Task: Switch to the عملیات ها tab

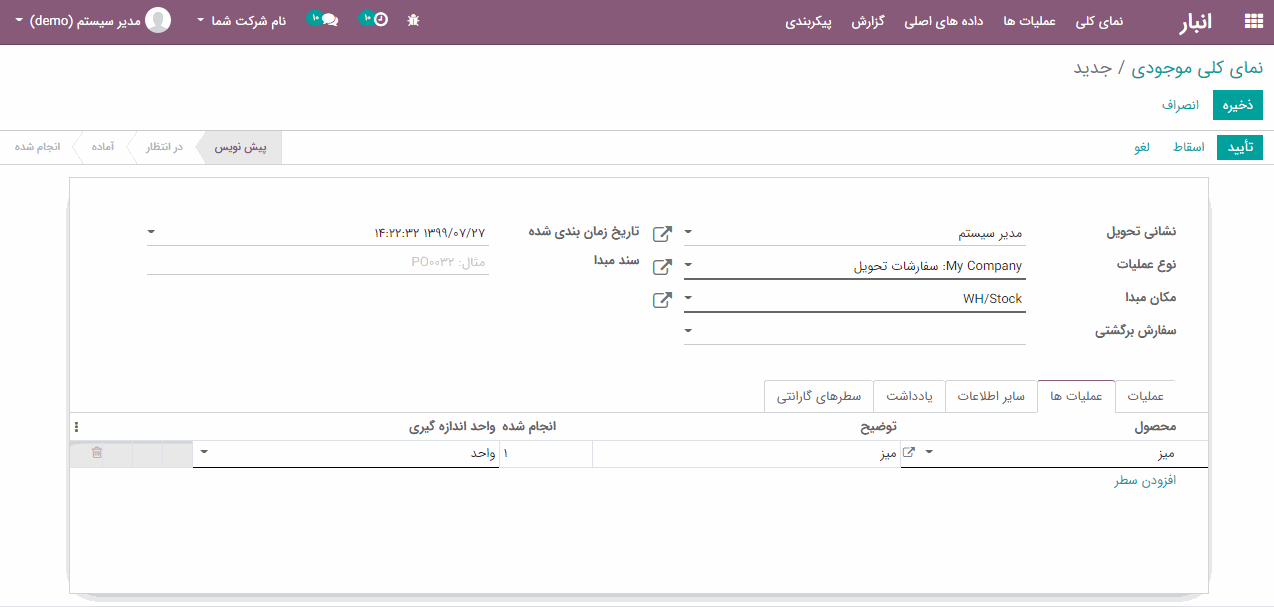Action: 1077,396
